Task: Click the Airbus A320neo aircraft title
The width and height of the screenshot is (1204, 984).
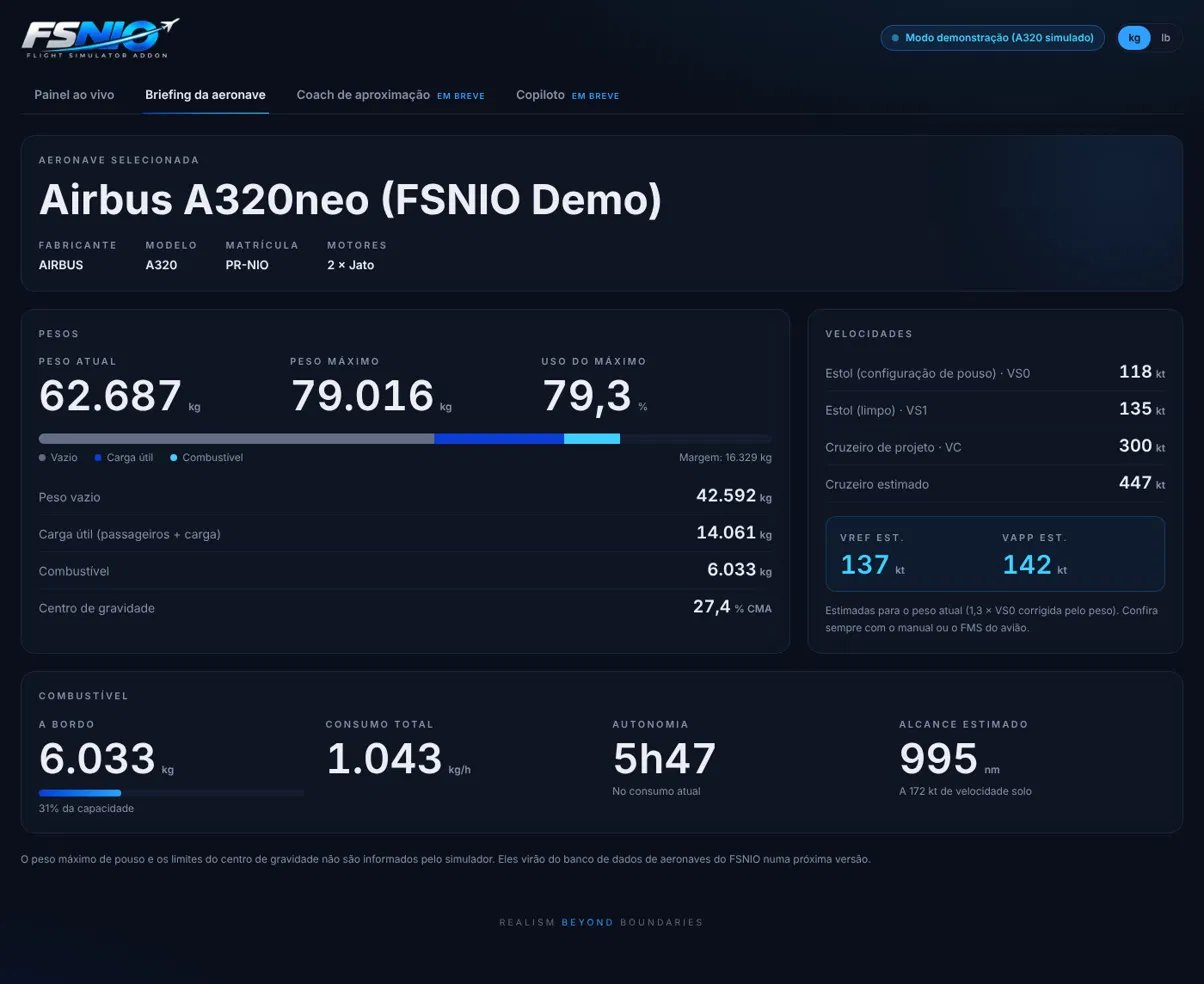Action: [350, 200]
